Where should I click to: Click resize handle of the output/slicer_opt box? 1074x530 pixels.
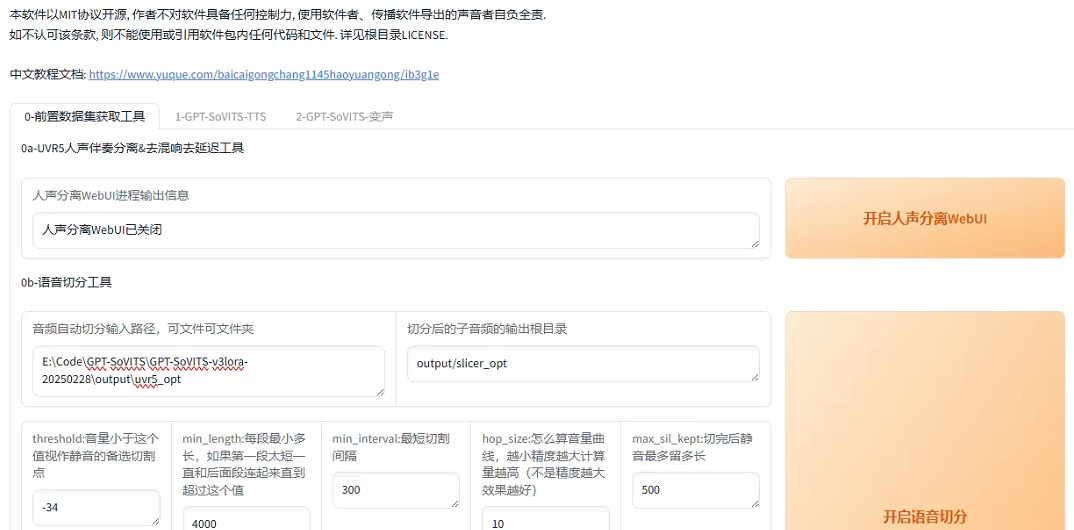point(755,377)
